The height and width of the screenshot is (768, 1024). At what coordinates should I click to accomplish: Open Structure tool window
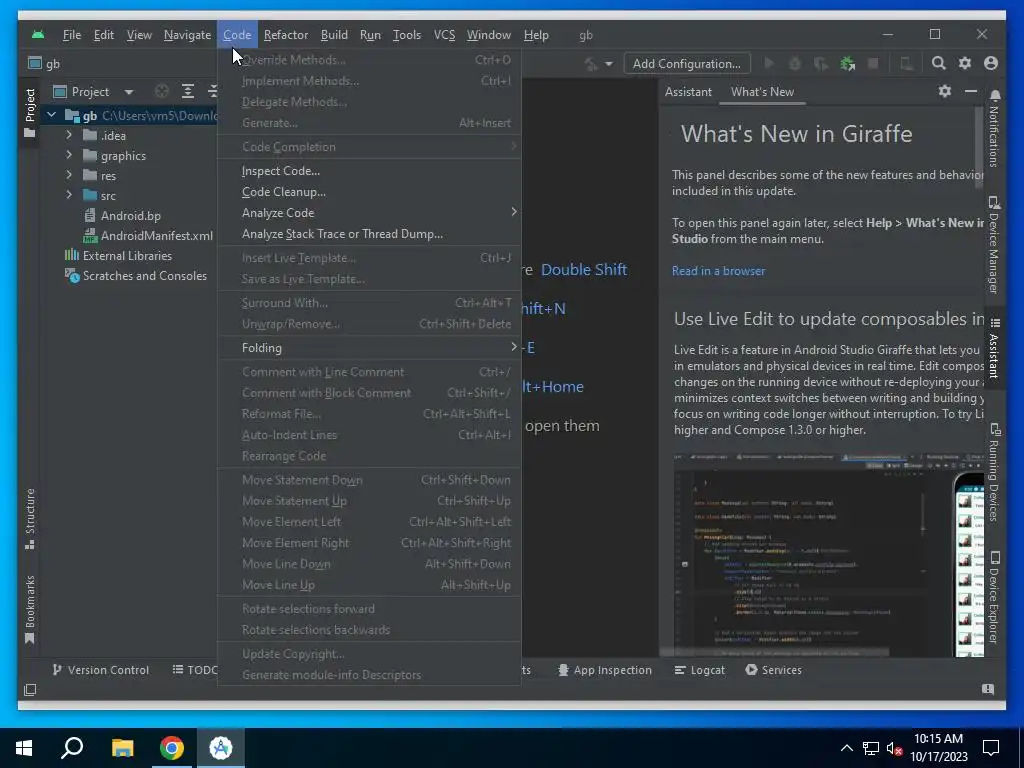pos(29,519)
